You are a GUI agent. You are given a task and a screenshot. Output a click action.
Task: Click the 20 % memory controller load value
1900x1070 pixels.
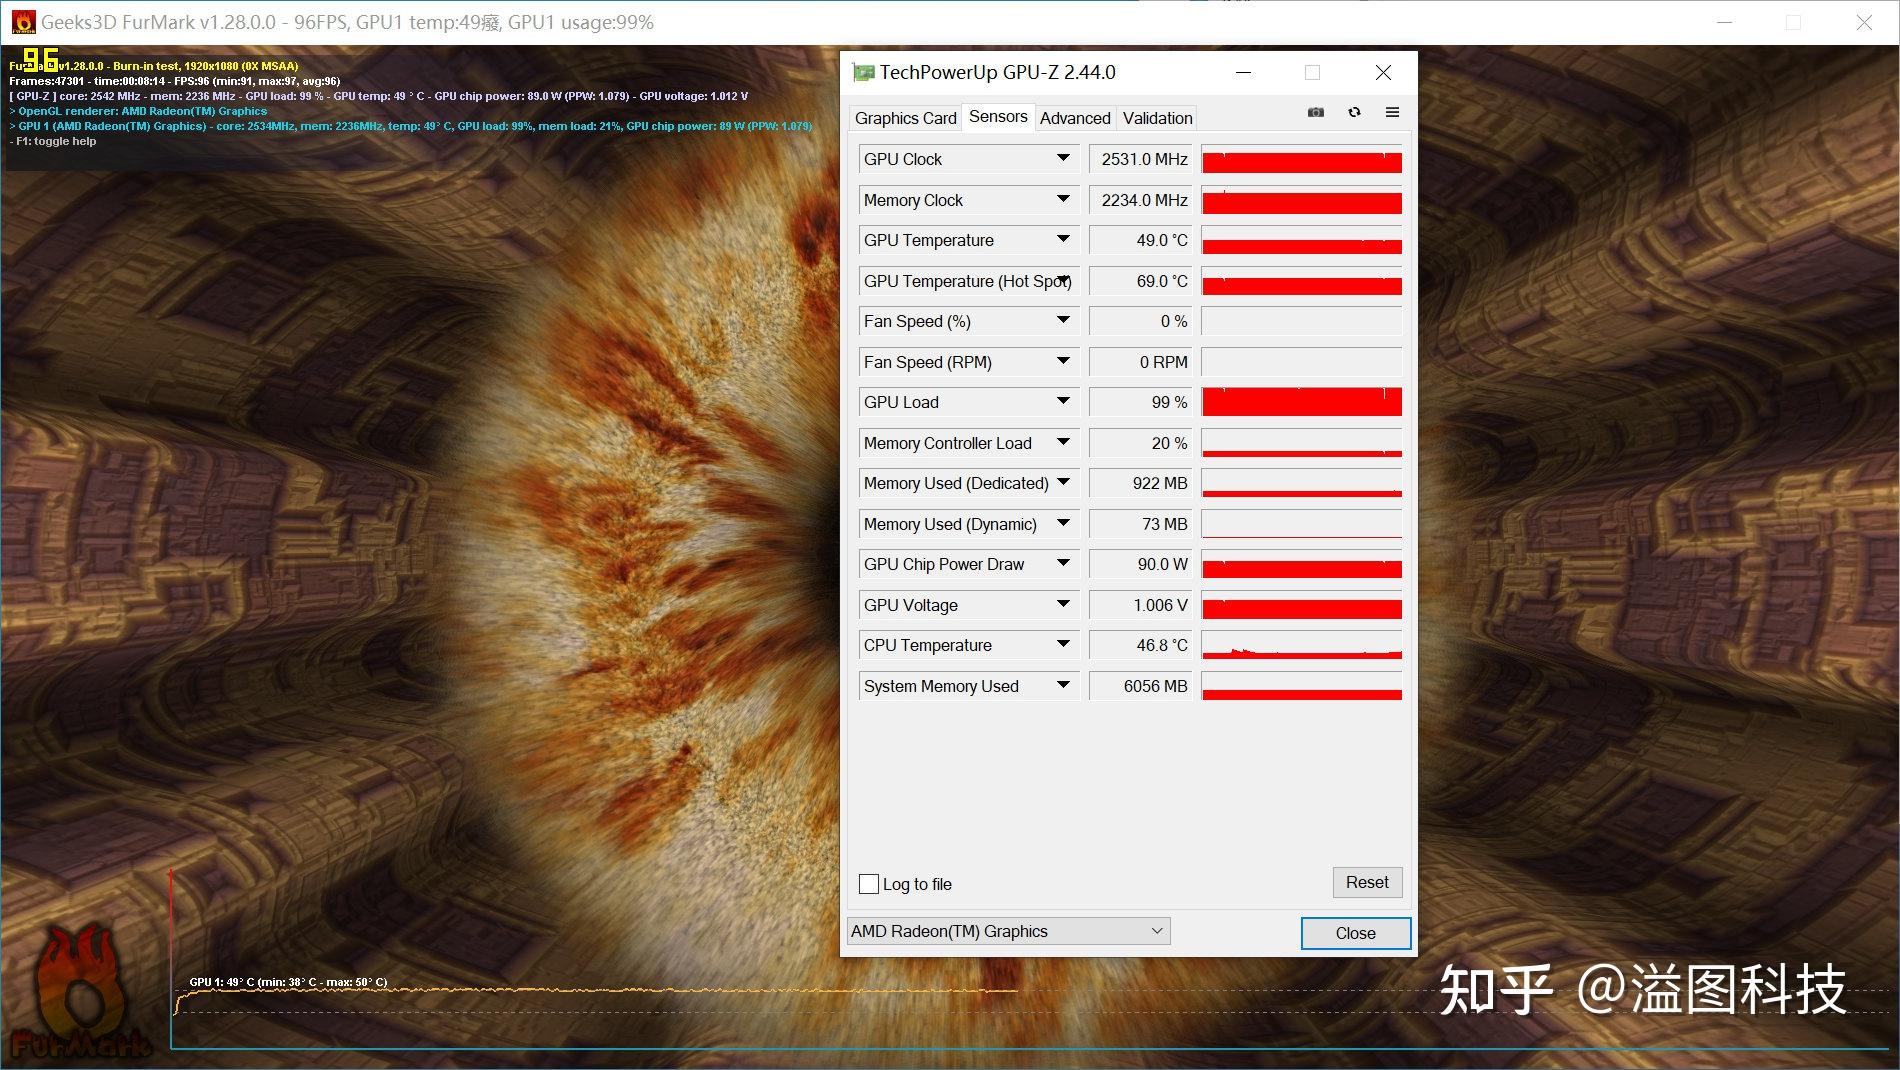[x=1141, y=443]
